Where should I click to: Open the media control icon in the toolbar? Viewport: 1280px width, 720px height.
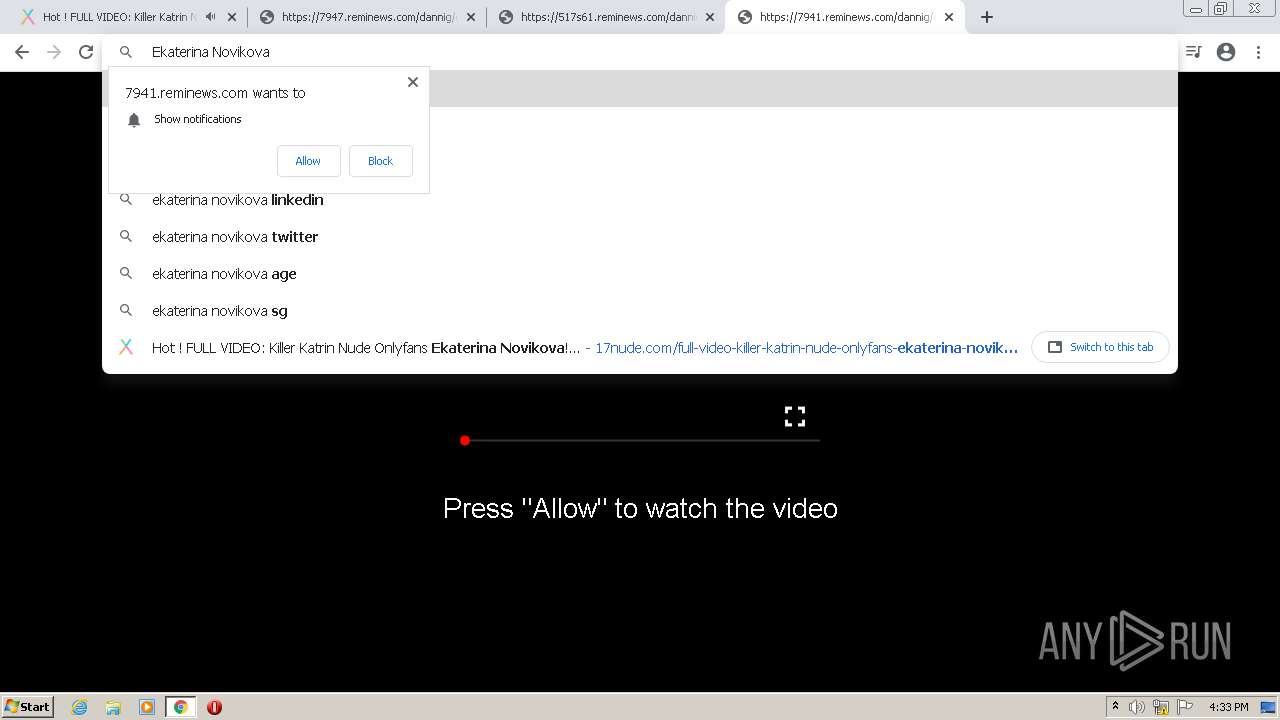(x=1193, y=52)
